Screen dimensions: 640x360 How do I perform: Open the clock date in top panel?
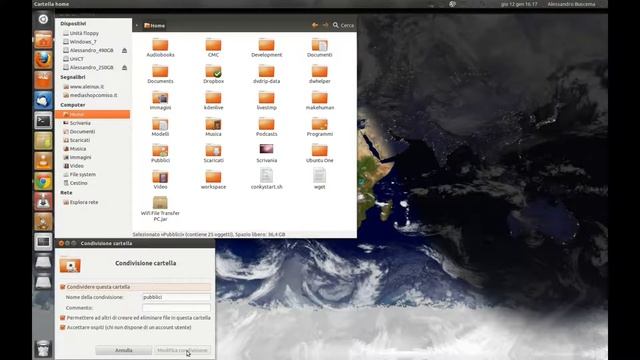point(519,4)
